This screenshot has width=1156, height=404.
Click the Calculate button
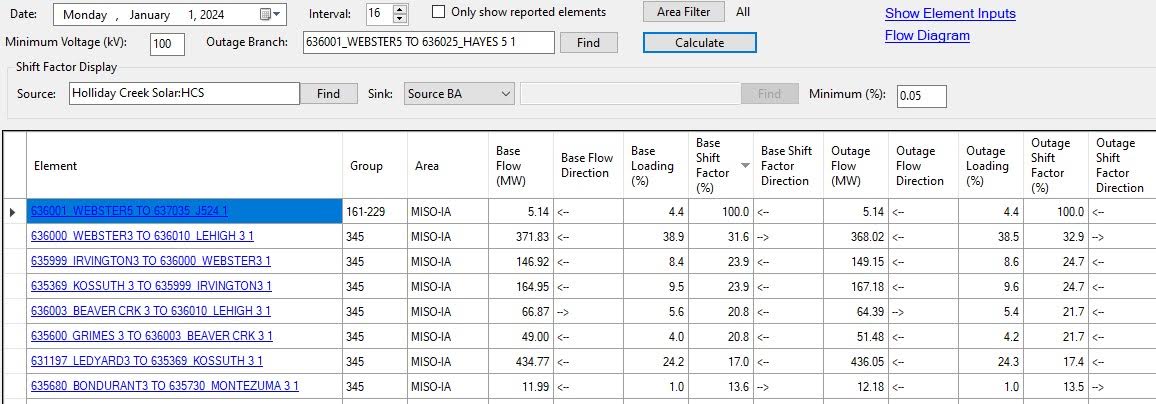[700, 43]
